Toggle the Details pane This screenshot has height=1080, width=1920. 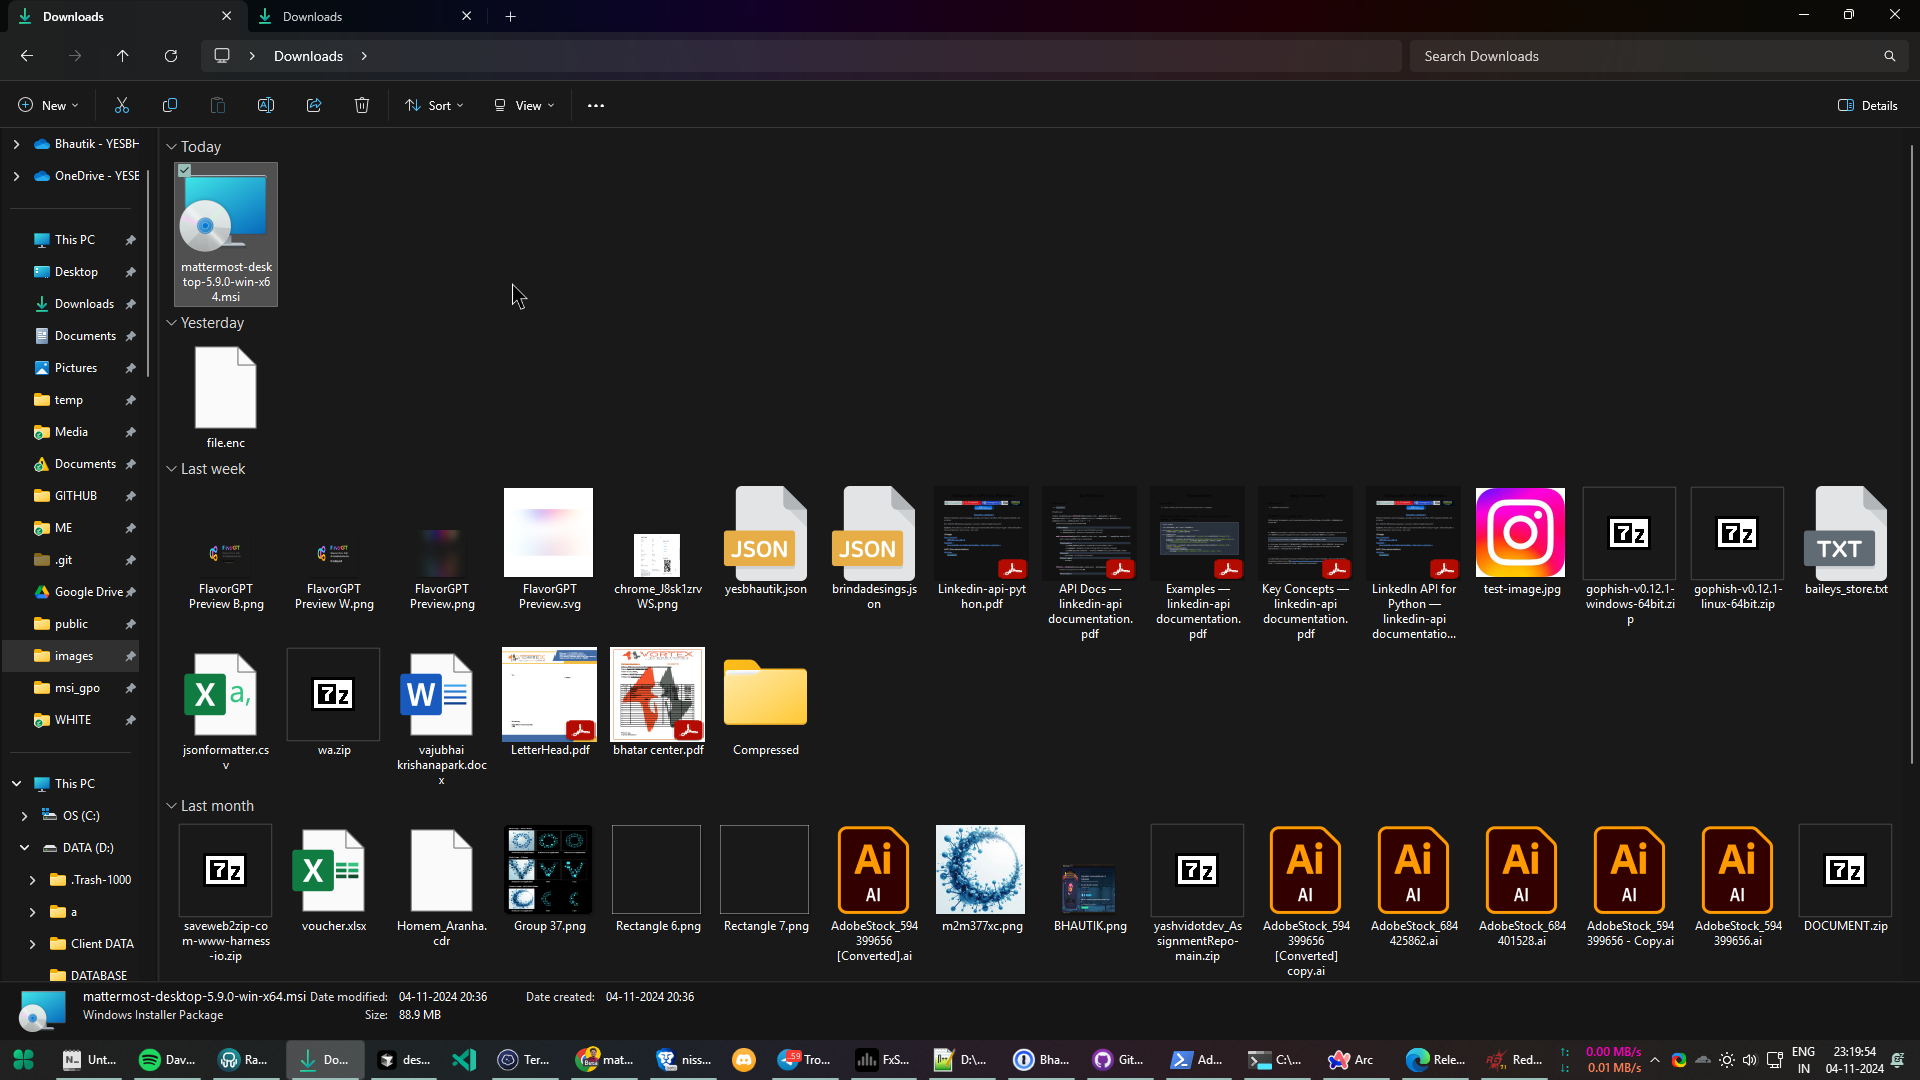(x=1866, y=105)
